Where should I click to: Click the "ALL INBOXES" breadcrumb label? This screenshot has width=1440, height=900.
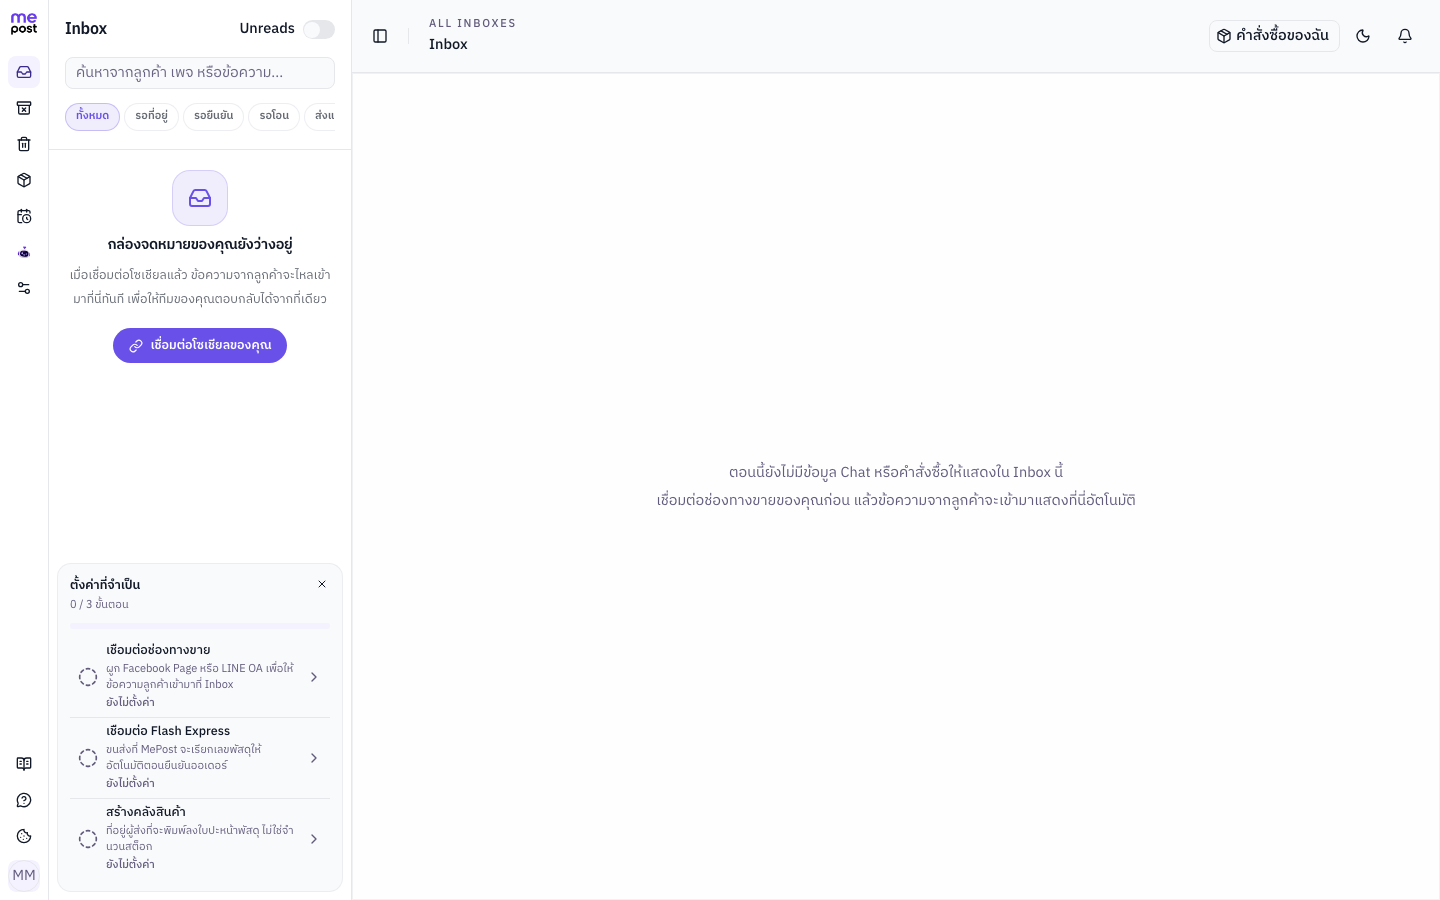(x=472, y=23)
